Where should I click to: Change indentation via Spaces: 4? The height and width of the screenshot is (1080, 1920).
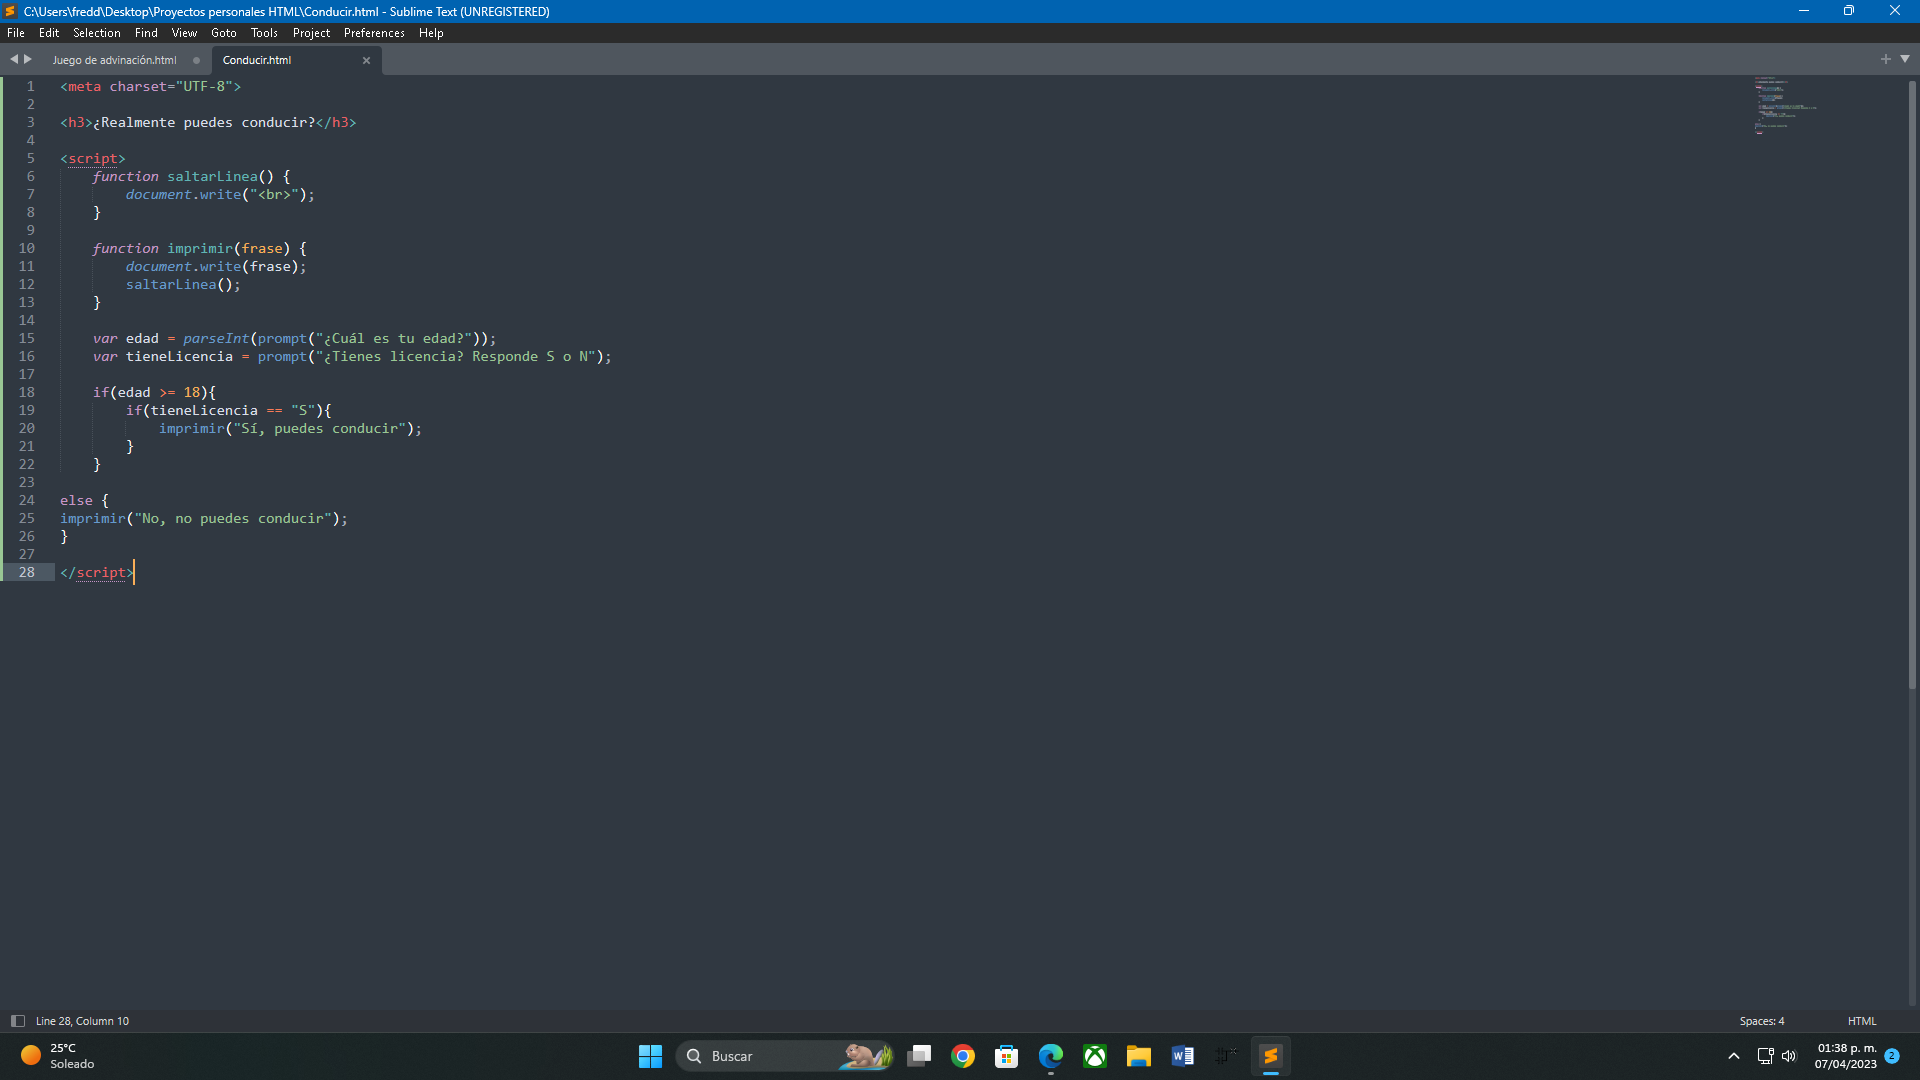(1761, 1021)
